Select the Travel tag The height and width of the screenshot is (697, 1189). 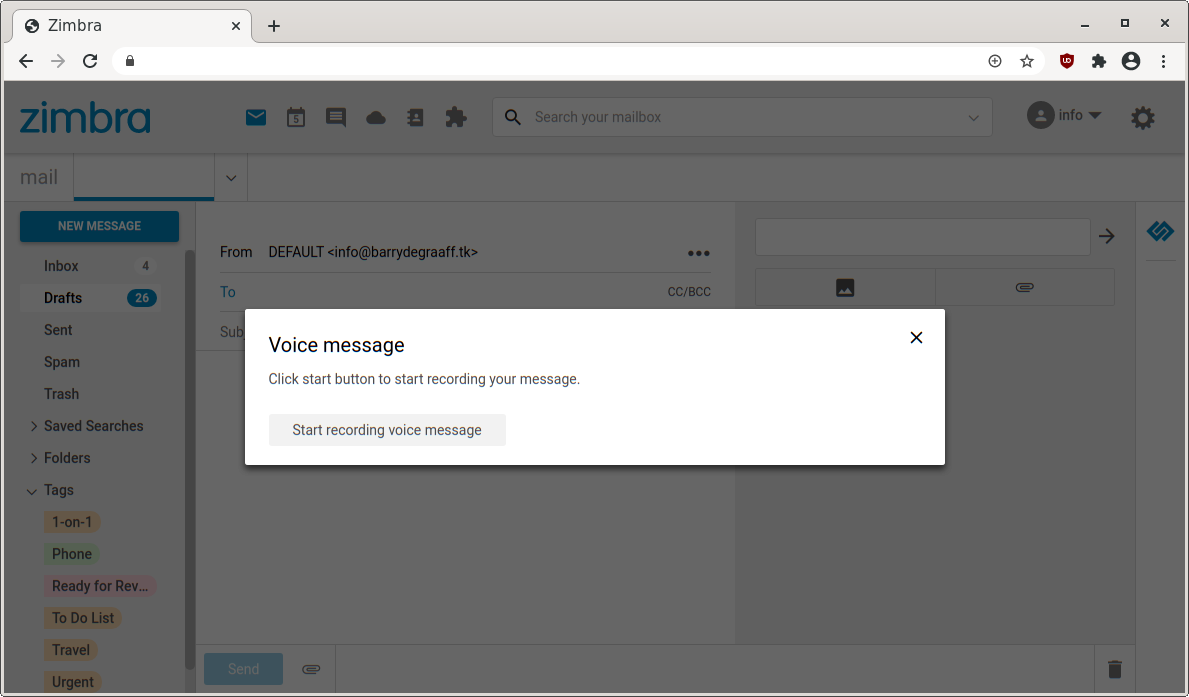[x=71, y=649]
